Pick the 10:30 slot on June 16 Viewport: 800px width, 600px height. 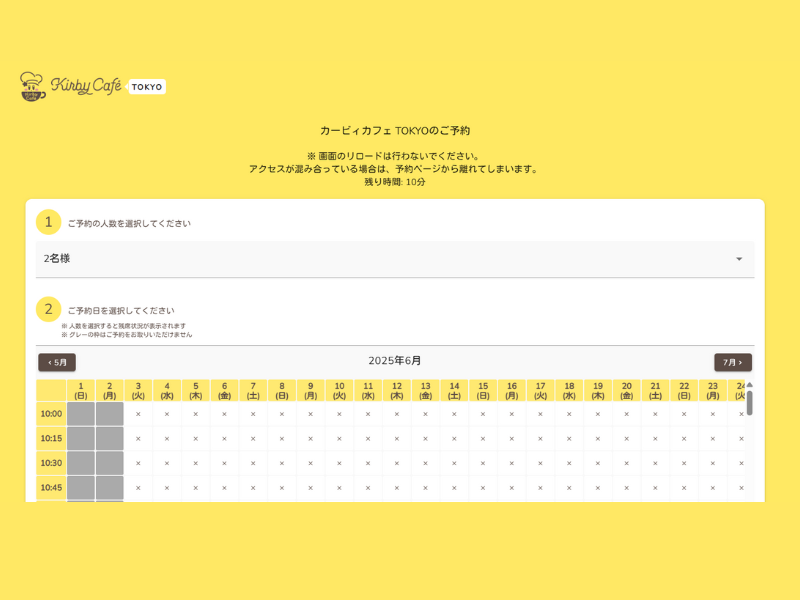512,463
